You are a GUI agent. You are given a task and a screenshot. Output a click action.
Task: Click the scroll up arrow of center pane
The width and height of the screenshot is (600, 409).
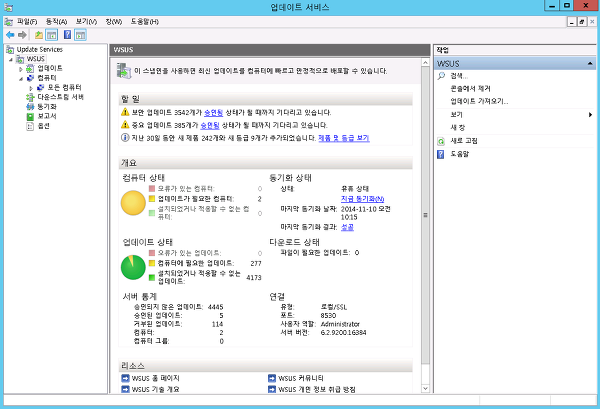click(x=425, y=62)
